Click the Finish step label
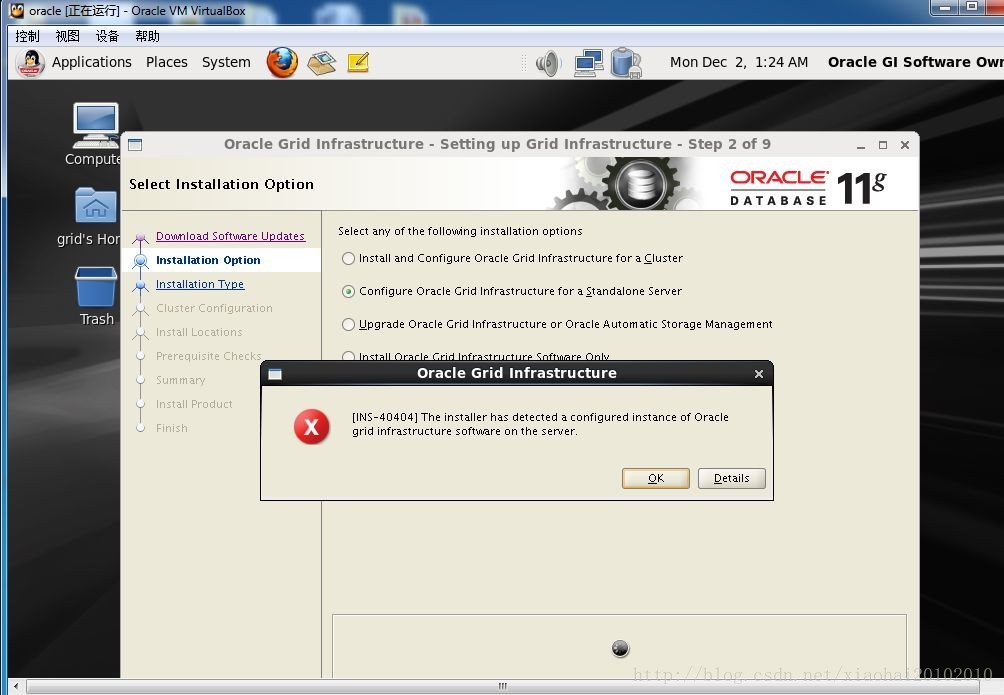This screenshot has height=695, width=1004. (x=172, y=428)
